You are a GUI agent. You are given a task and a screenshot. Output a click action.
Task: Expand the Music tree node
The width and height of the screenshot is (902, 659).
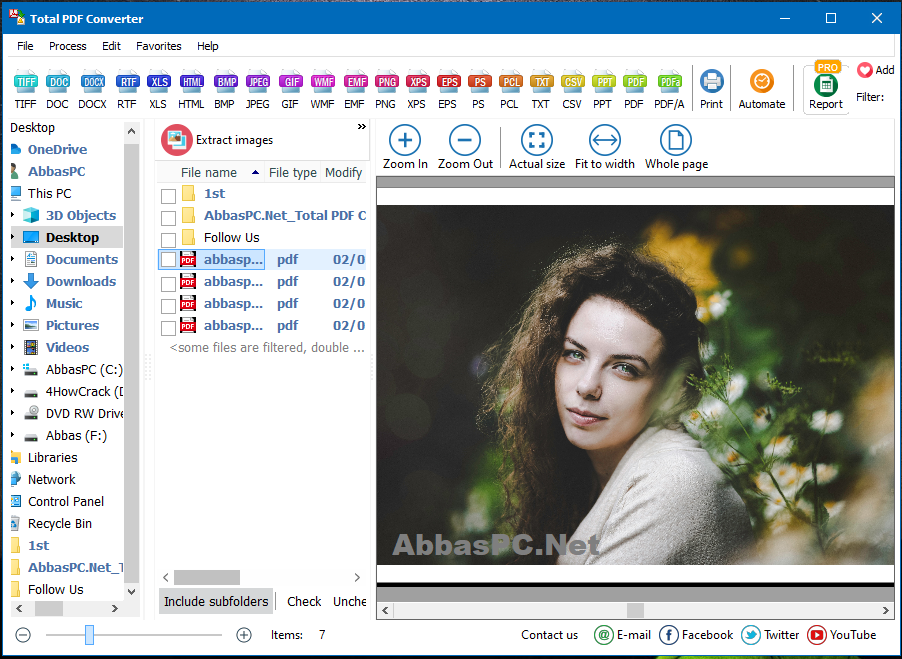click(13, 302)
